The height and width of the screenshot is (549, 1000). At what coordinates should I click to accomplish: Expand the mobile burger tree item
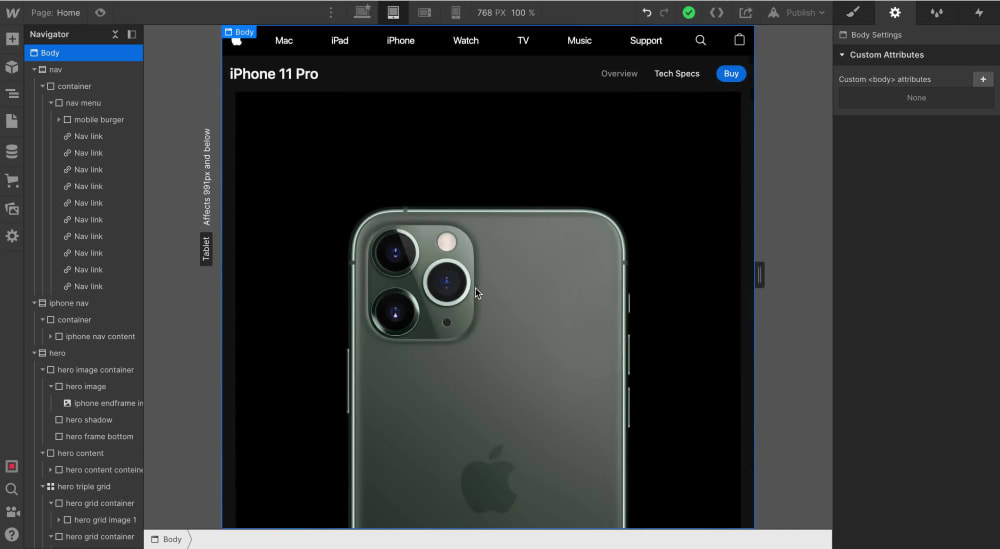click(59, 119)
